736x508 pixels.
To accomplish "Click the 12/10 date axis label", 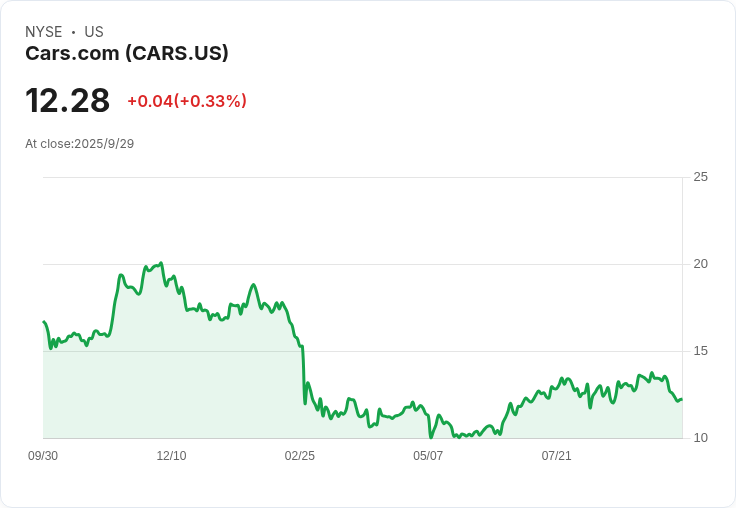I will 171,455.
